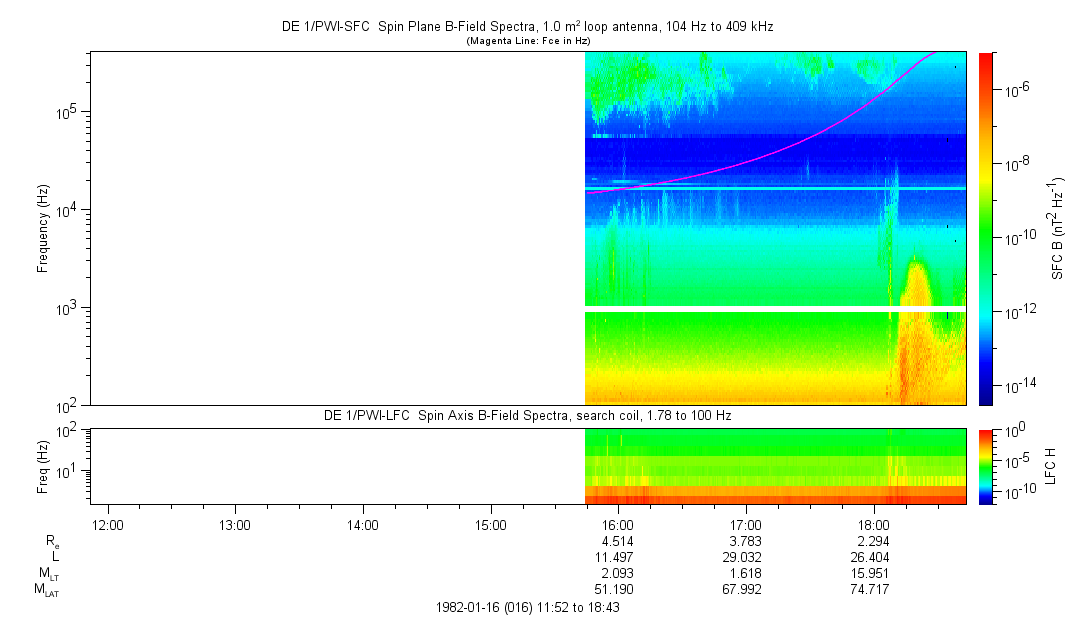Click the 'SFC B (nT² Hz⁻¹)' colorbar label
The width and height of the screenshot is (1083, 620).
[1055, 228]
